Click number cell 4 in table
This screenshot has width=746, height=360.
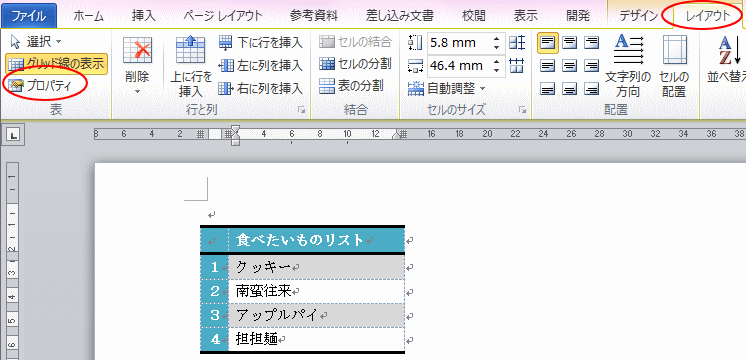(x=215, y=339)
